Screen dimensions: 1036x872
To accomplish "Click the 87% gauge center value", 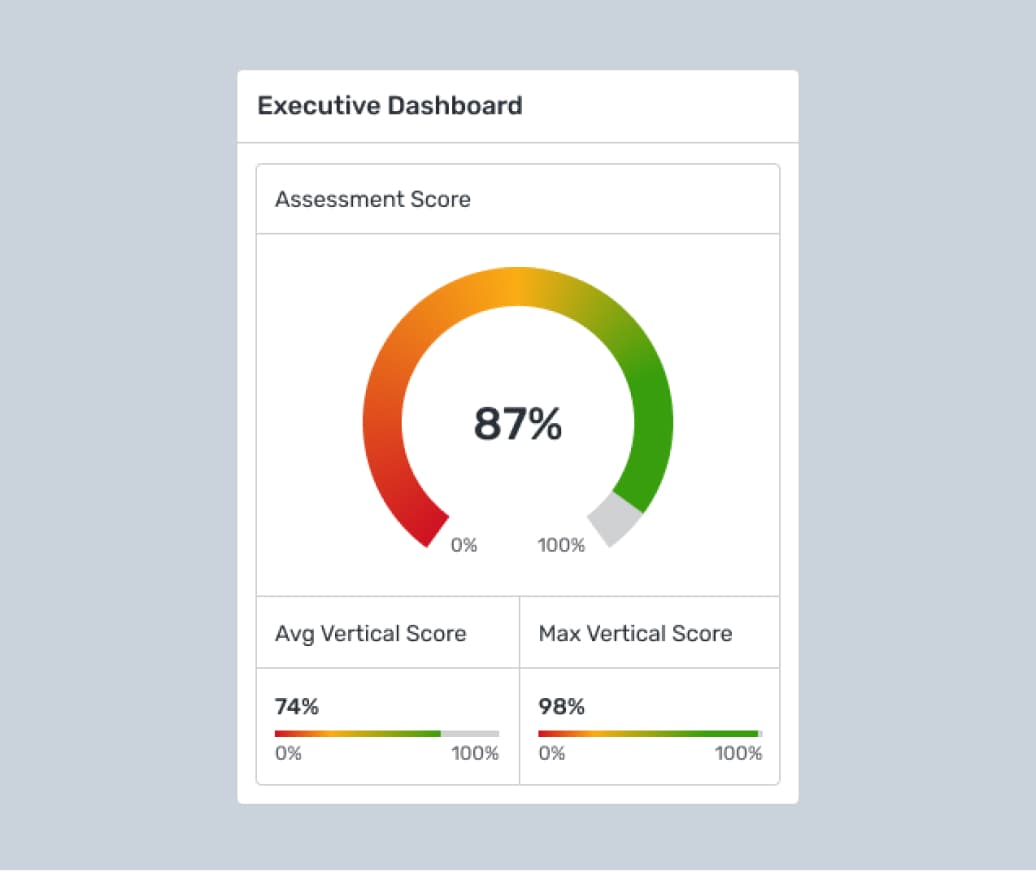I will click(x=518, y=424).
